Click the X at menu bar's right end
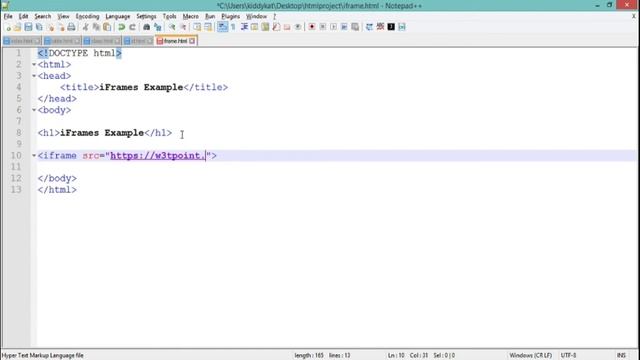This screenshot has width=640, height=360. [x=633, y=16]
